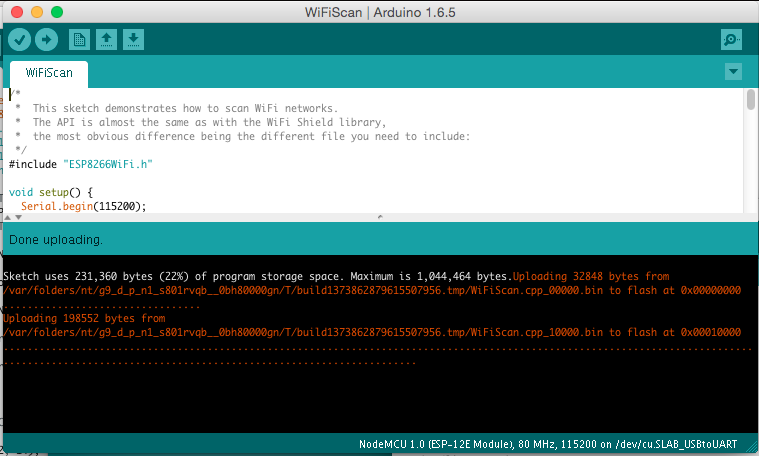Open the Serial Monitor magnifier icon

click(x=731, y=40)
